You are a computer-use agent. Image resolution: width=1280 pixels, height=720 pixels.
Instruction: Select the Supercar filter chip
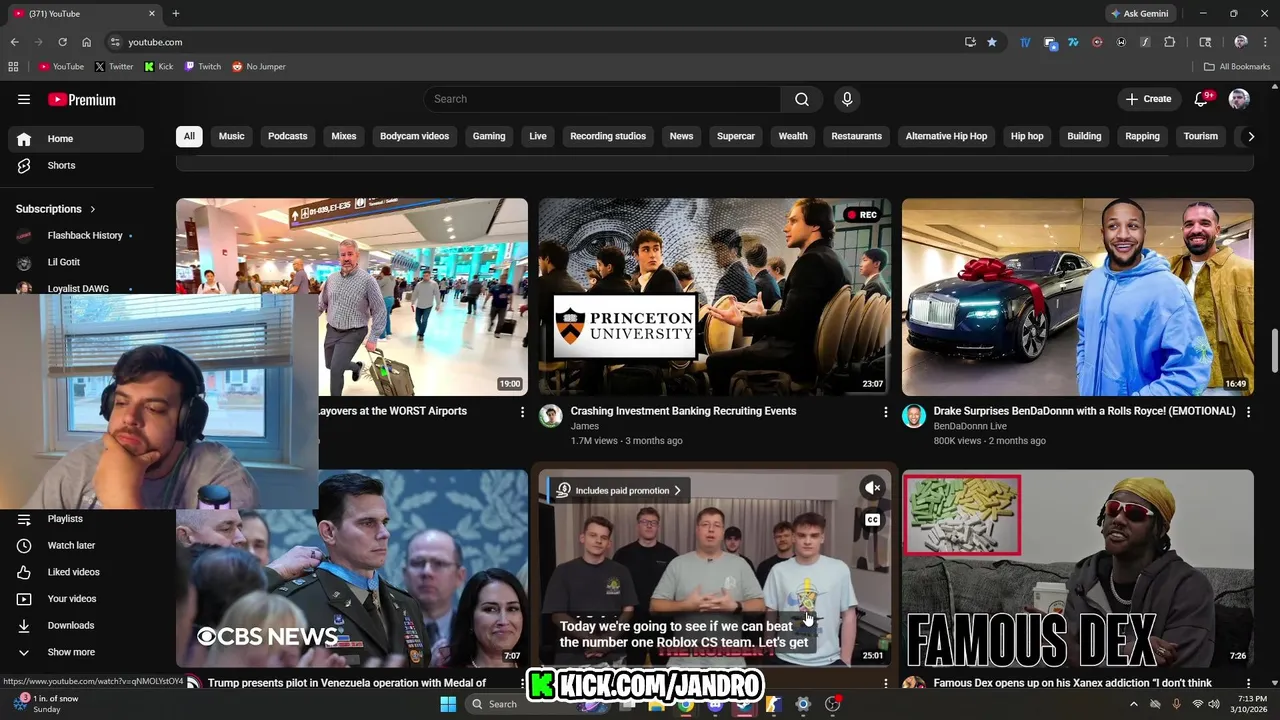(x=736, y=136)
